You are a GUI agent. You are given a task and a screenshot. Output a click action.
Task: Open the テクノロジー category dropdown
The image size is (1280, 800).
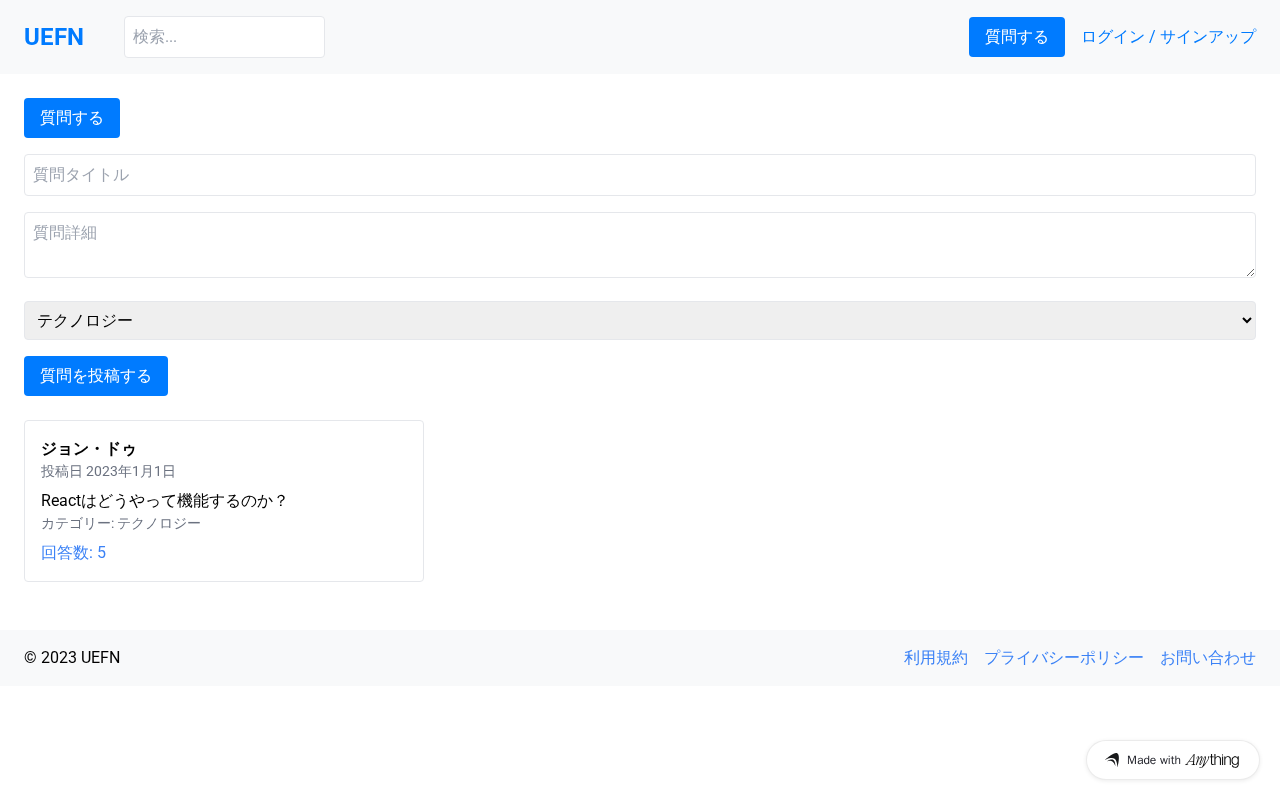640,320
